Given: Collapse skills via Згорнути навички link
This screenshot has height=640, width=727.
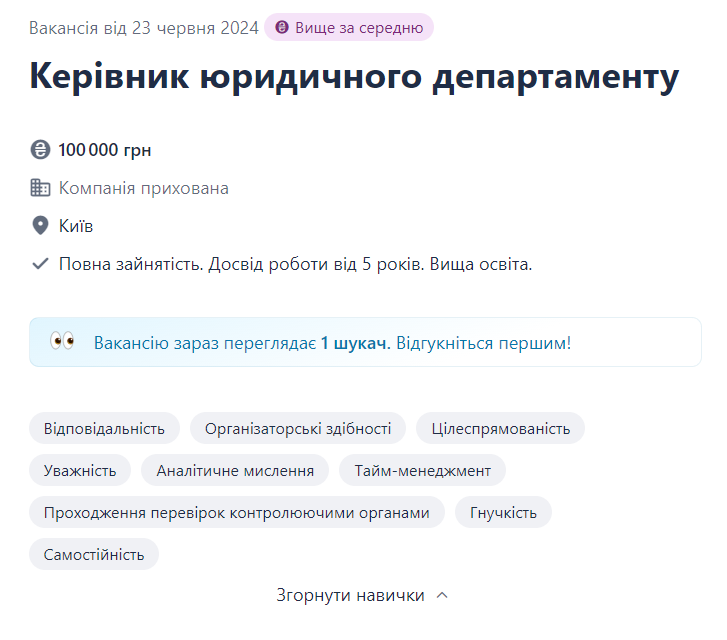Looking at the screenshot, I should coord(350,595).
